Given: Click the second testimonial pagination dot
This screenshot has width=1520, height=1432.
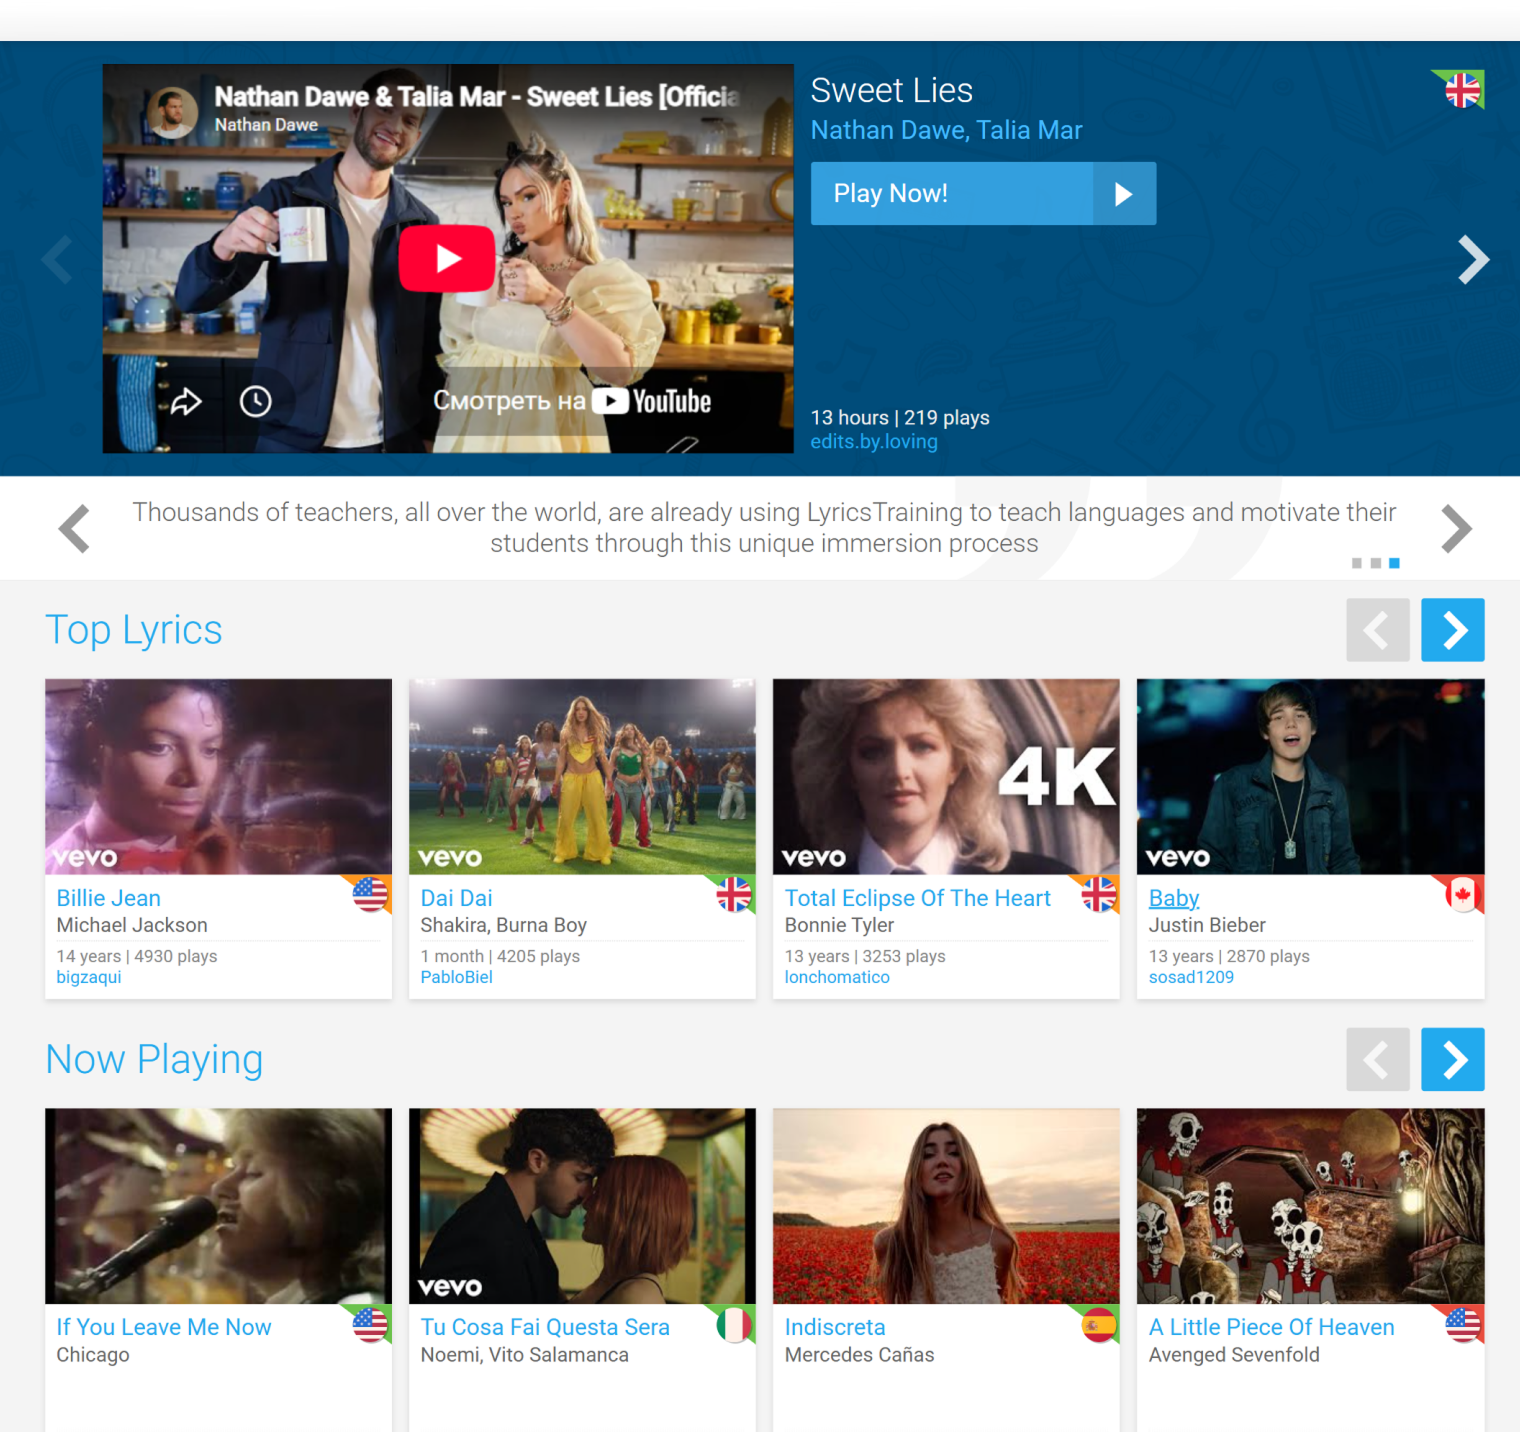Looking at the screenshot, I should (x=1376, y=563).
